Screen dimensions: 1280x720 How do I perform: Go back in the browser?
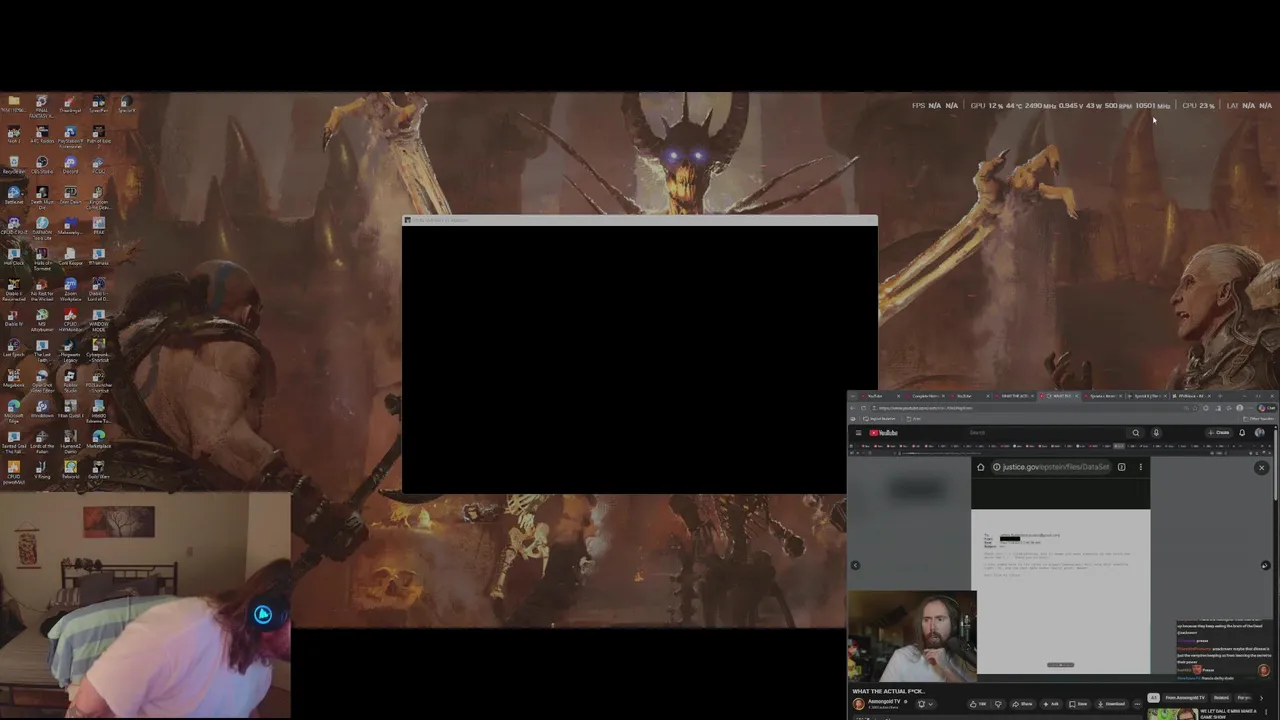pyautogui.click(x=853, y=408)
